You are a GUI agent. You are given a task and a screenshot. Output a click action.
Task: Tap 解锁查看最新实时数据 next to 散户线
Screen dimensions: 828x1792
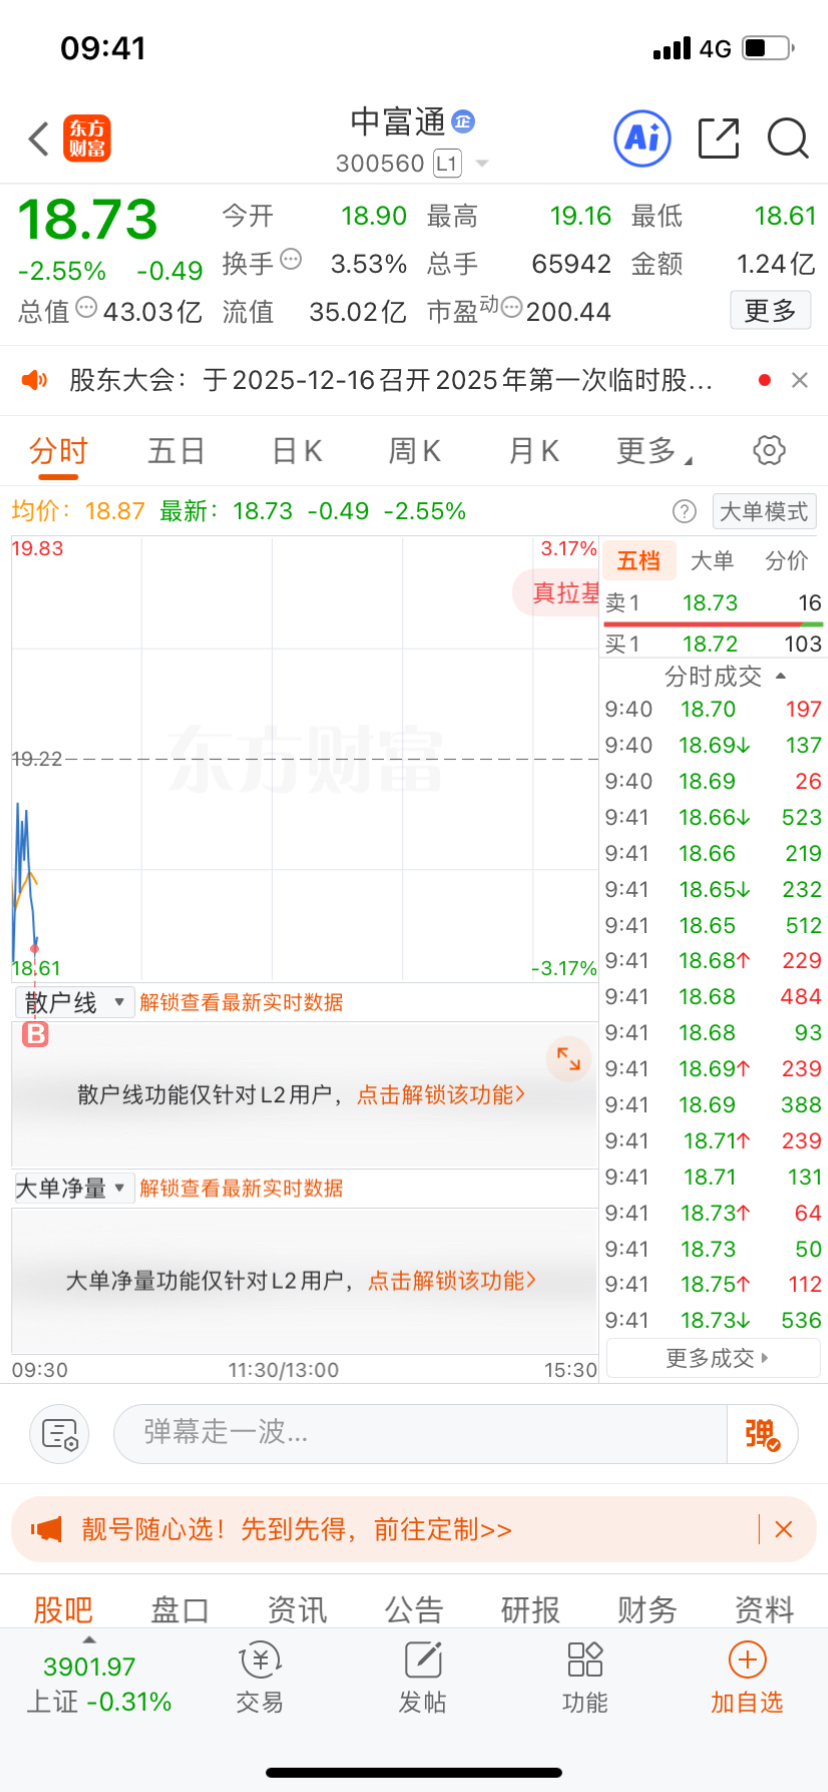(241, 1002)
